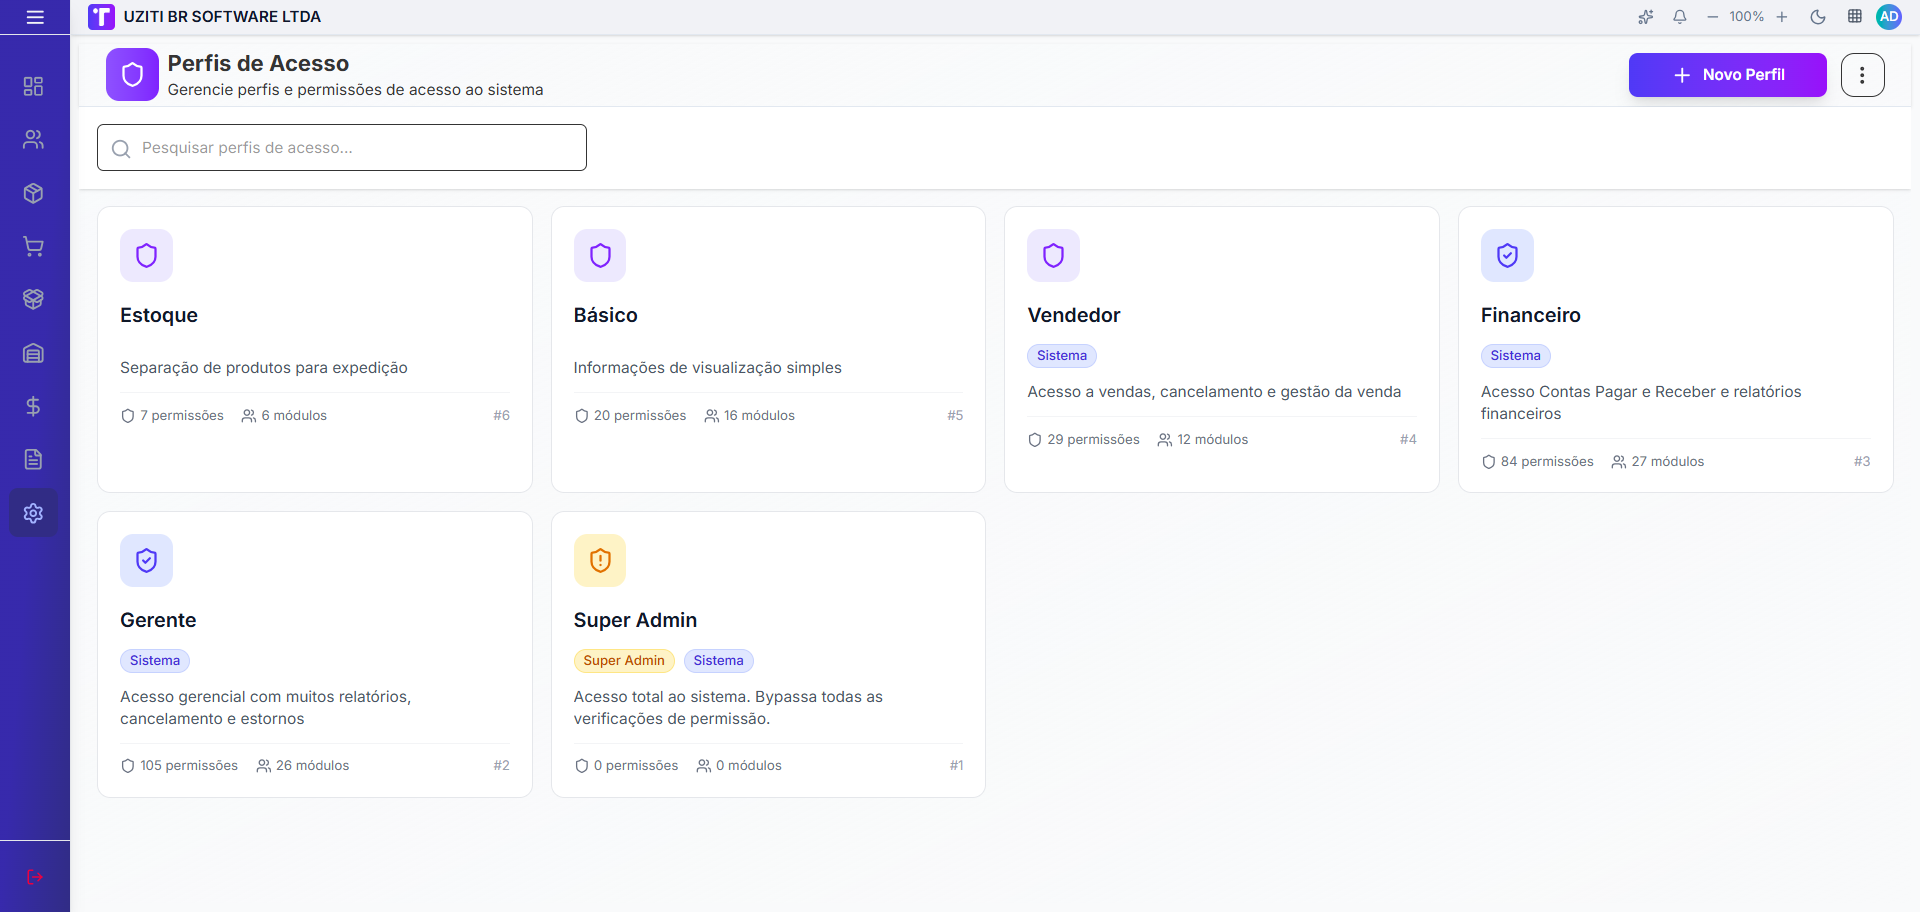Click the '#1' ID on the Super Admin card
1920x912 pixels.
point(957,766)
